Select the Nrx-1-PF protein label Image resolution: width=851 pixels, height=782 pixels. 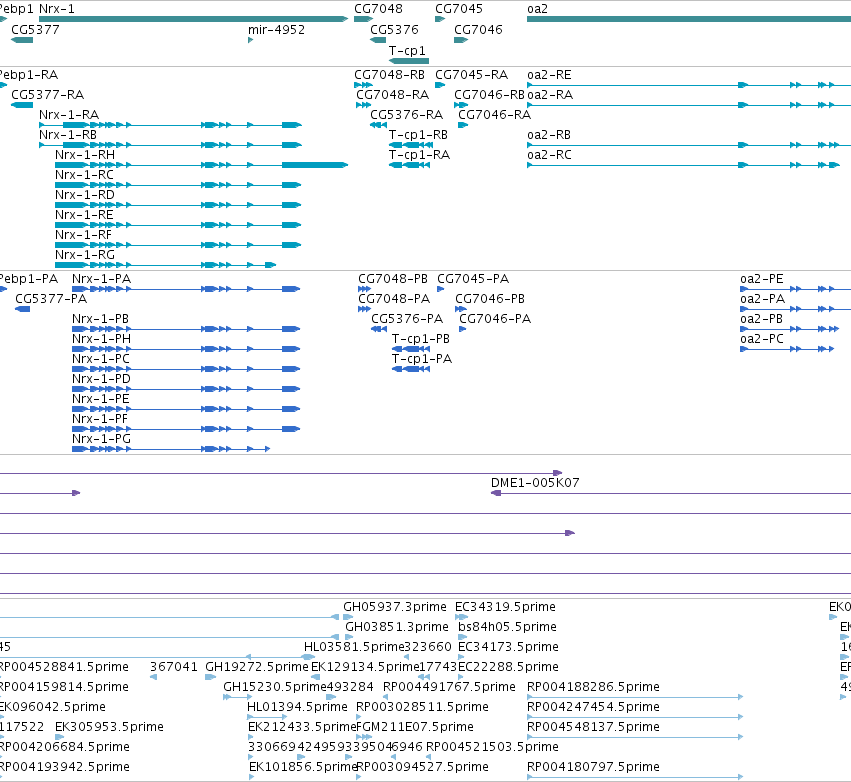pyautogui.click(x=100, y=419)
